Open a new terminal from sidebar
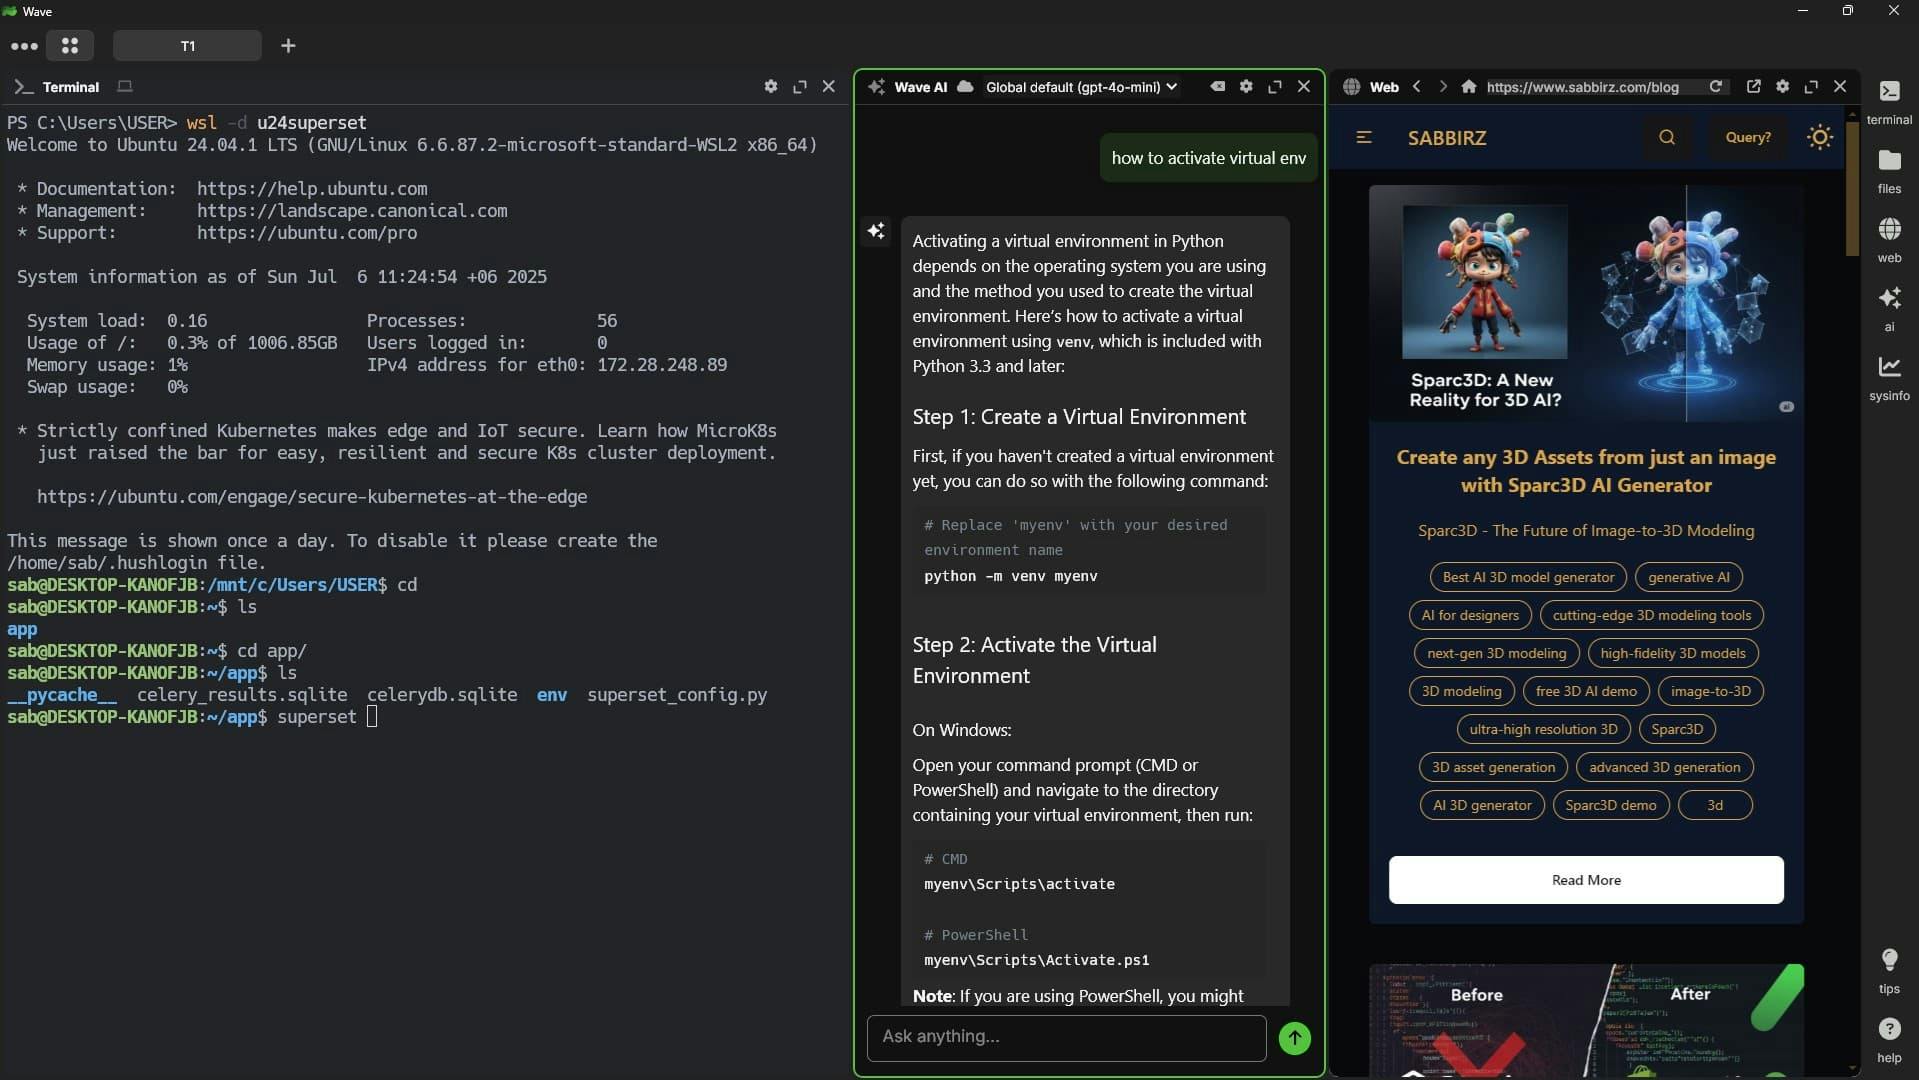 click(x=1889, y=101)
